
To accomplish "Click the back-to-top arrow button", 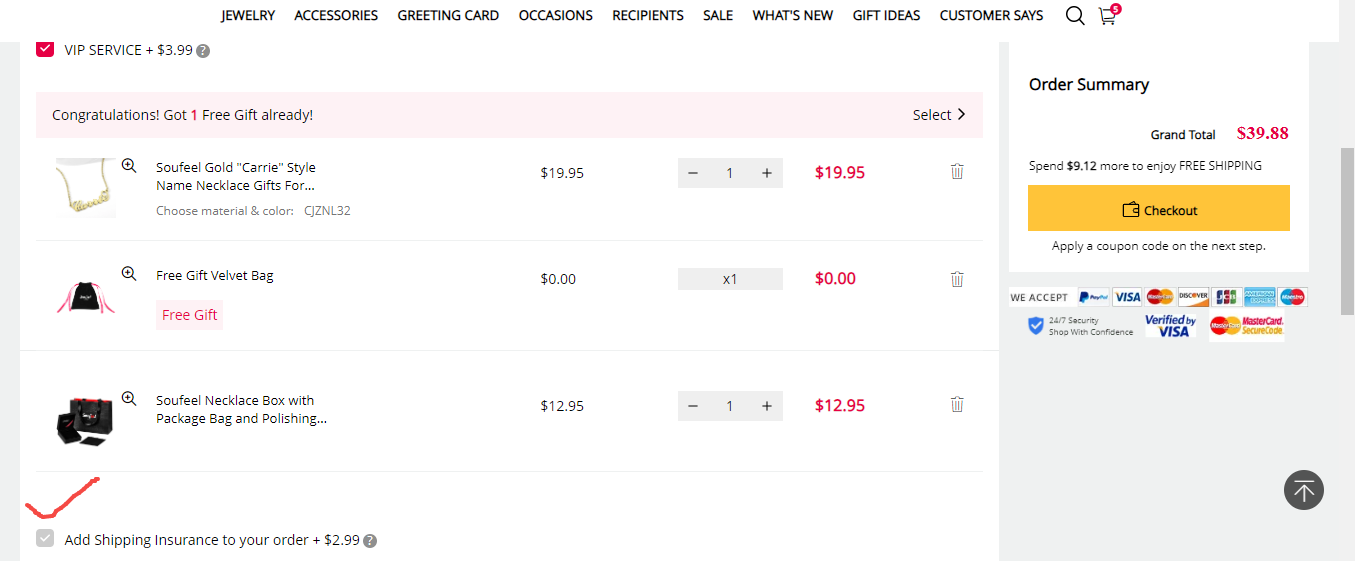I will 1304,490.
